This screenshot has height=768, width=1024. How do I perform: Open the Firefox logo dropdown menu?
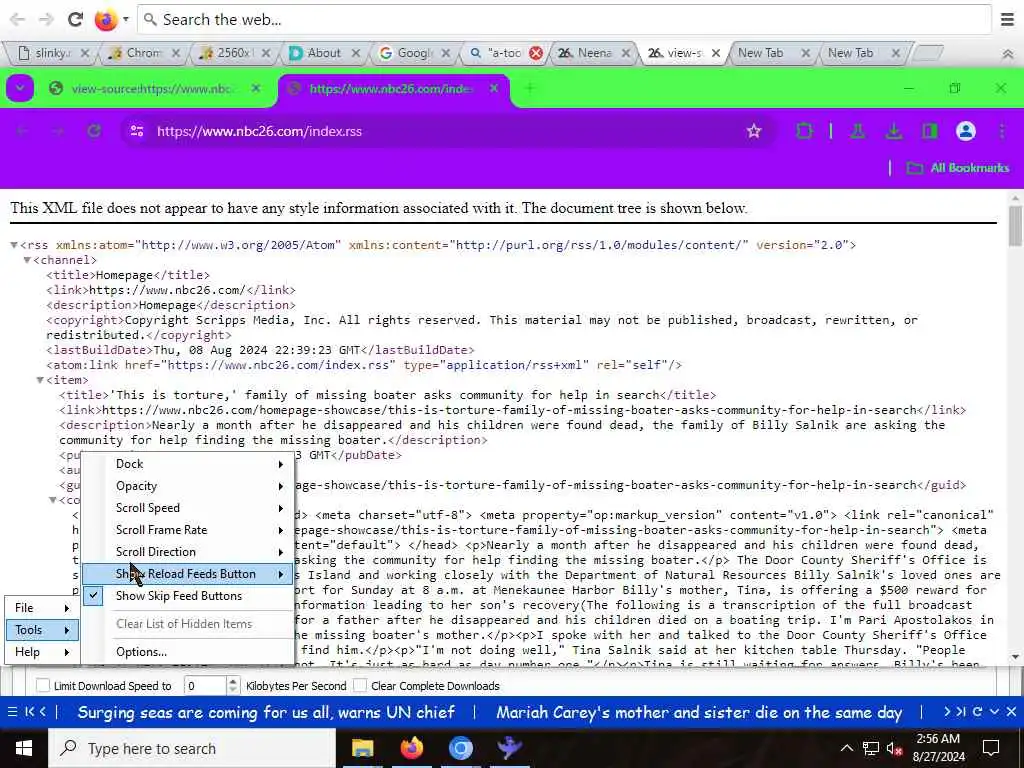pyautogui.click(x=125, y=20)
